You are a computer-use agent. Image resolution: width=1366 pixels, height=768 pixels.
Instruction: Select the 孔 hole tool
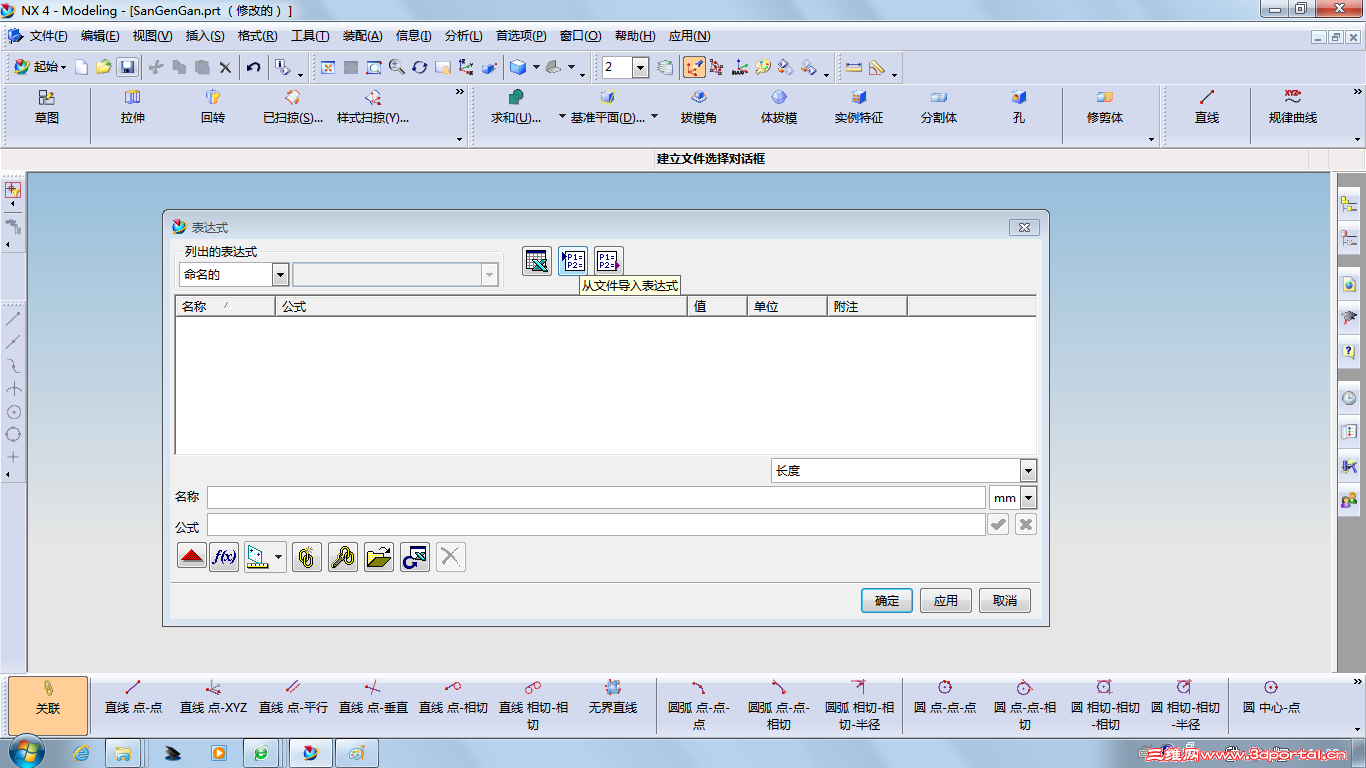pyautogui.click(x=1019, y=107)
